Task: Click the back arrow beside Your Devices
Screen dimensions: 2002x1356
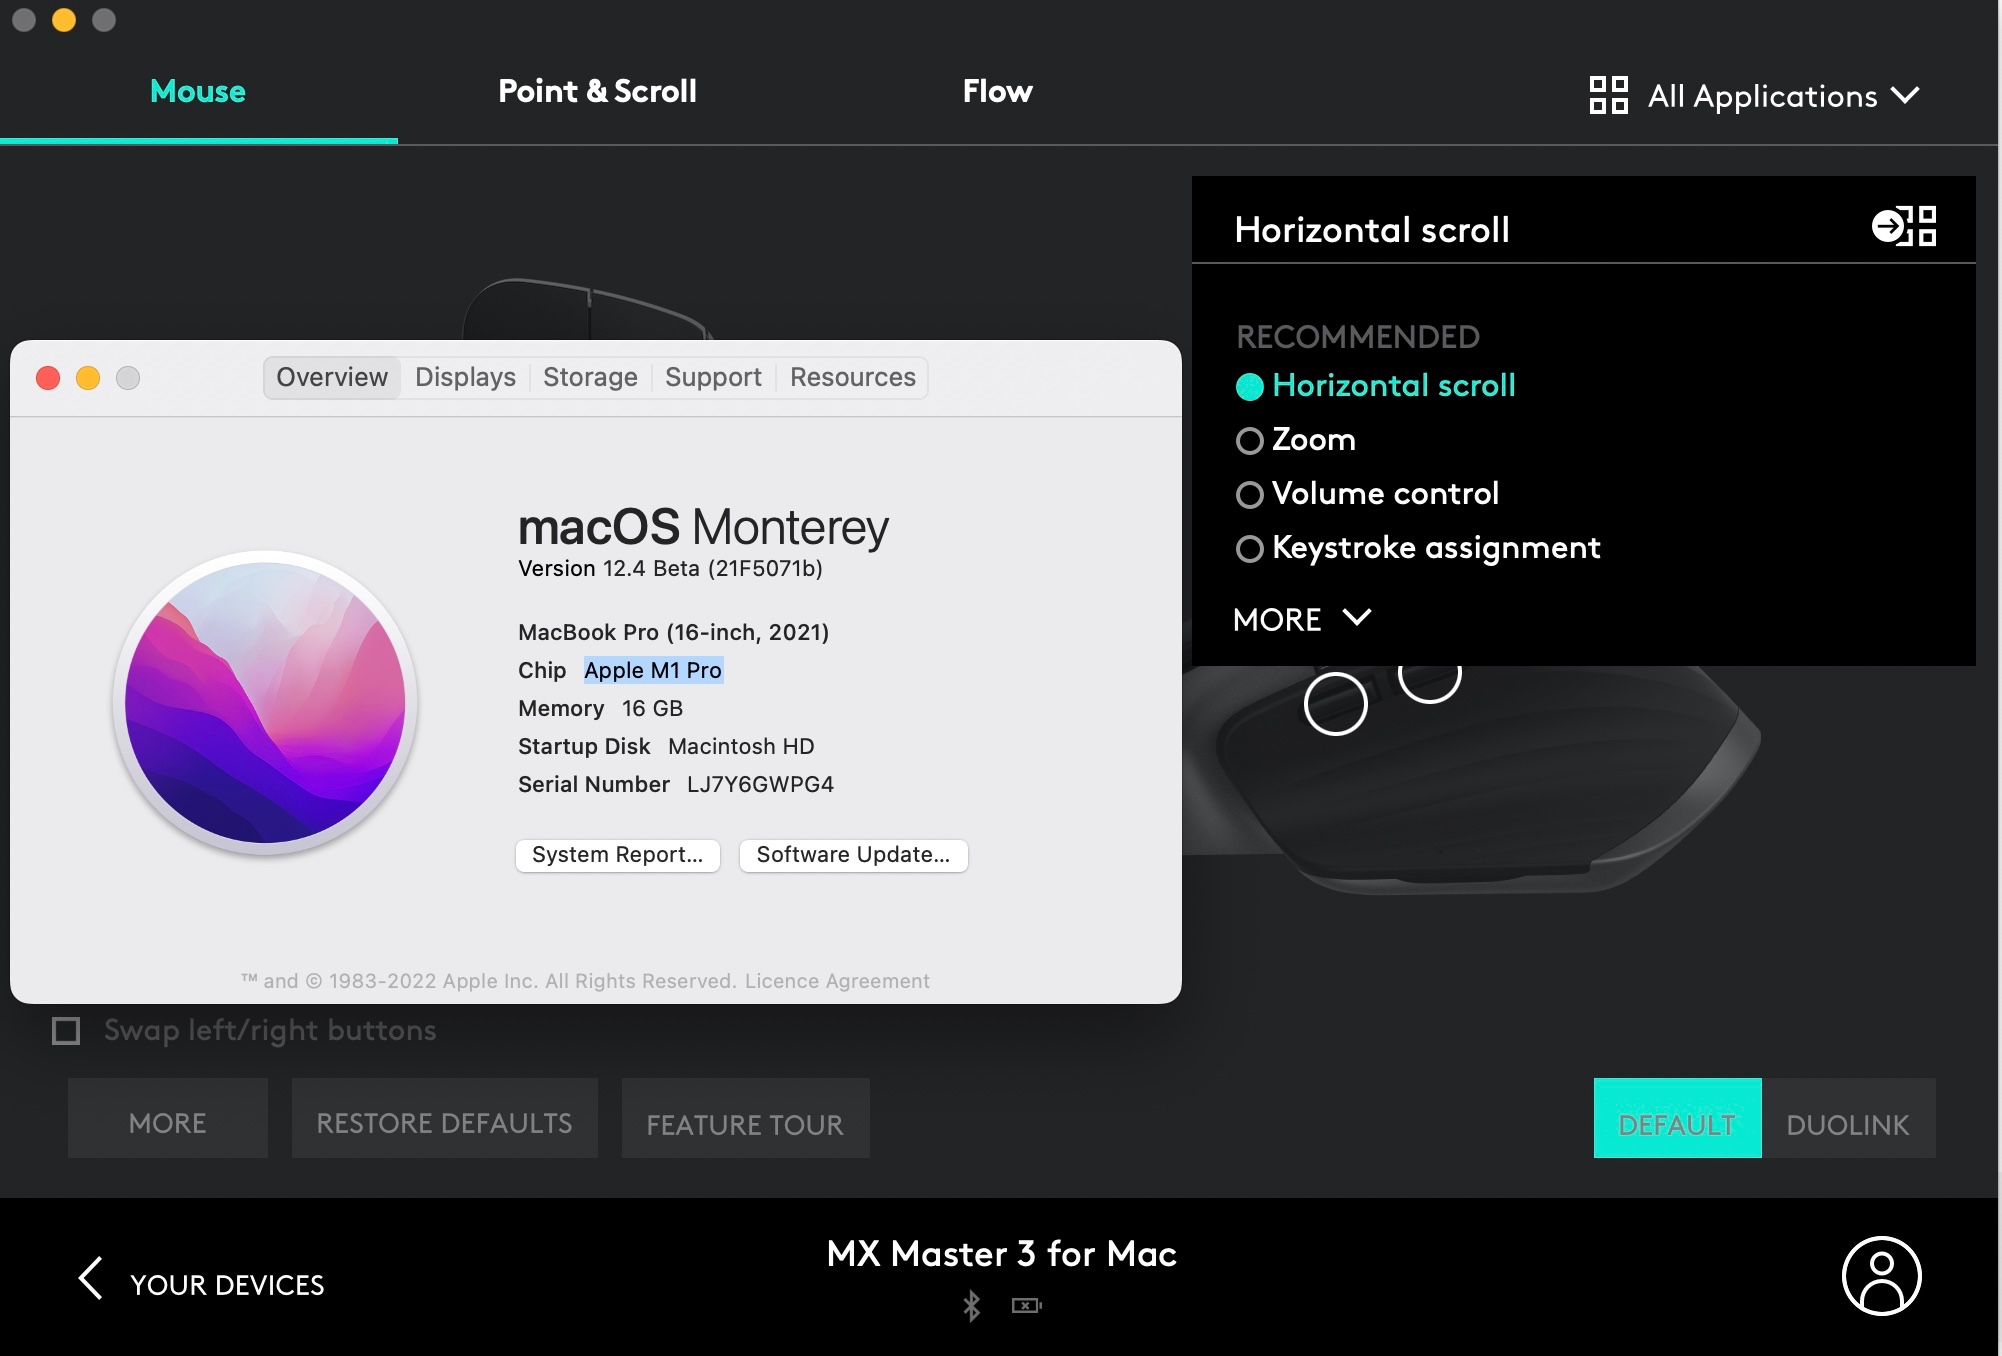Action: point(91,1278)
